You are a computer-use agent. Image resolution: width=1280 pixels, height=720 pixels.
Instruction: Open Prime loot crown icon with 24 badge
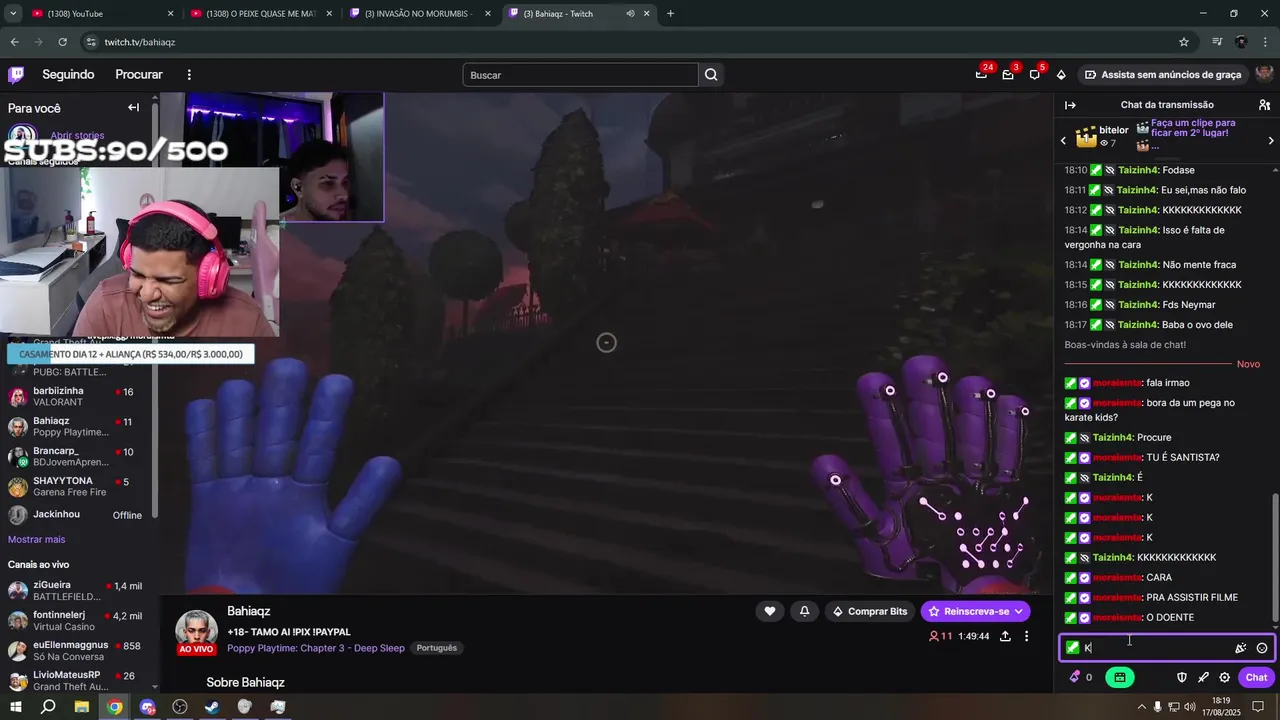[x=982, y=75]
